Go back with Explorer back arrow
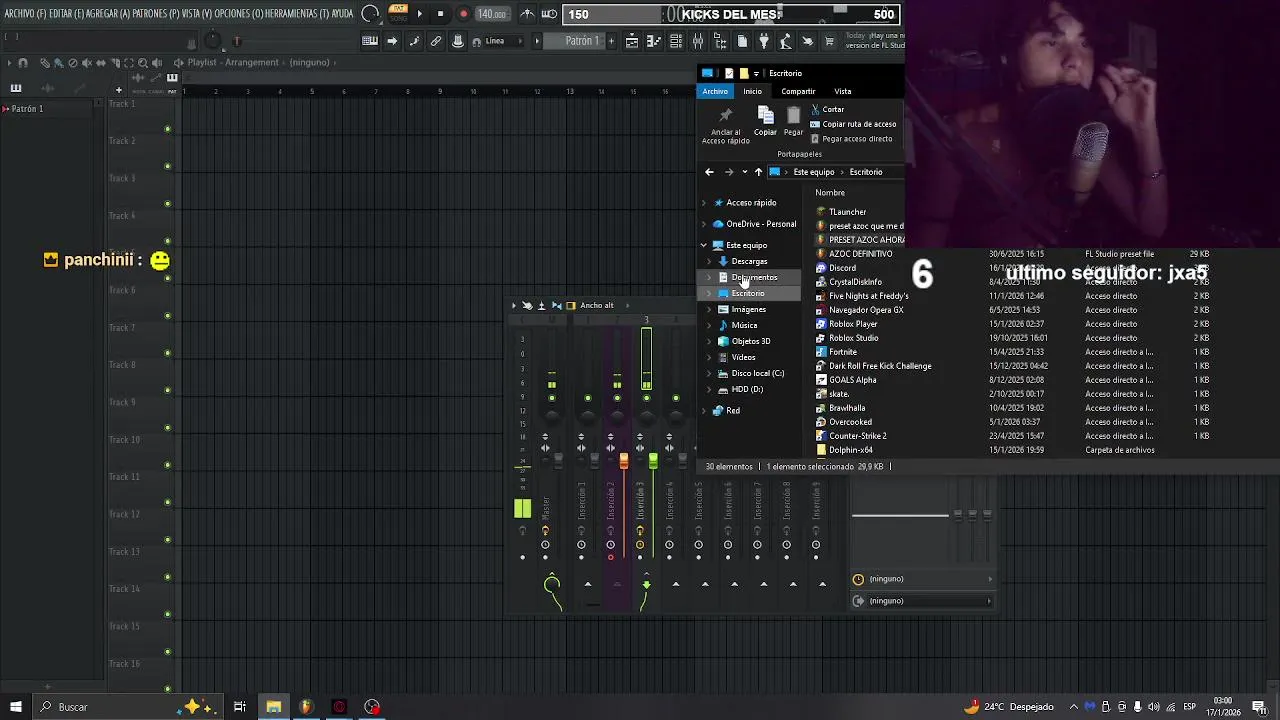Viewport: 1280px width, 720px height. tap(710, 172)
